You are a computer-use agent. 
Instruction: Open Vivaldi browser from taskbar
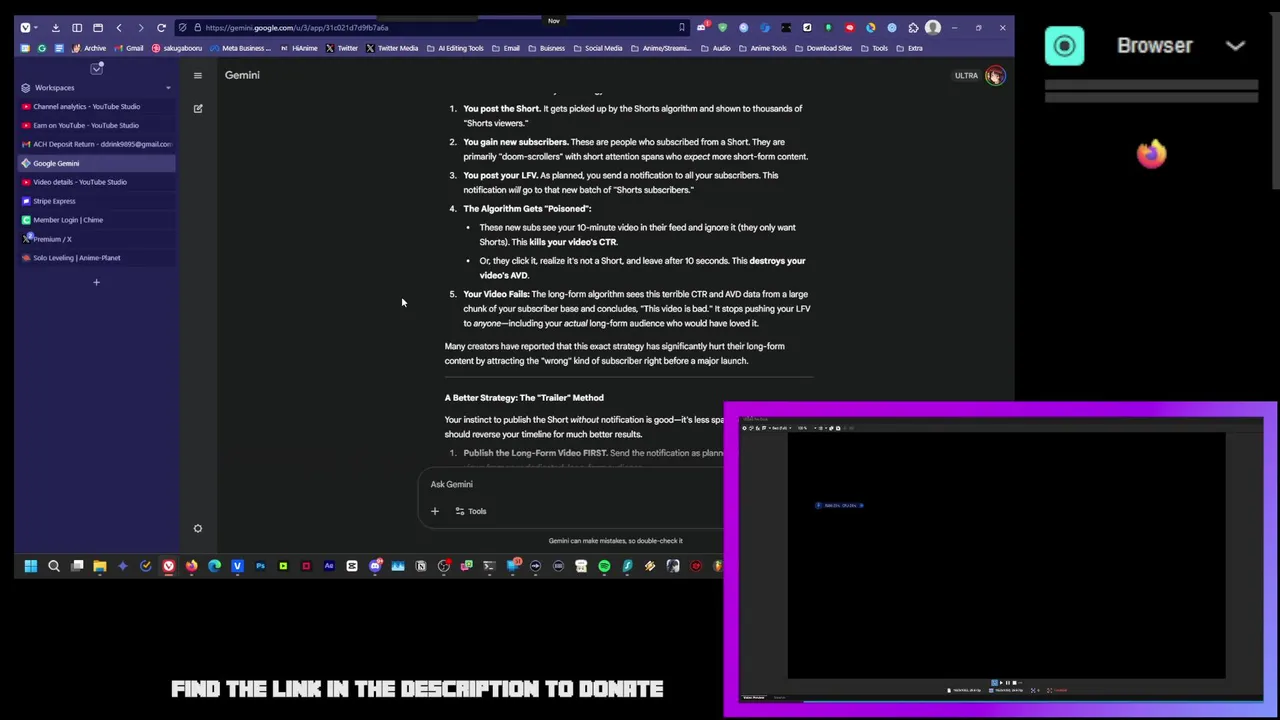(x=169, y=566)
